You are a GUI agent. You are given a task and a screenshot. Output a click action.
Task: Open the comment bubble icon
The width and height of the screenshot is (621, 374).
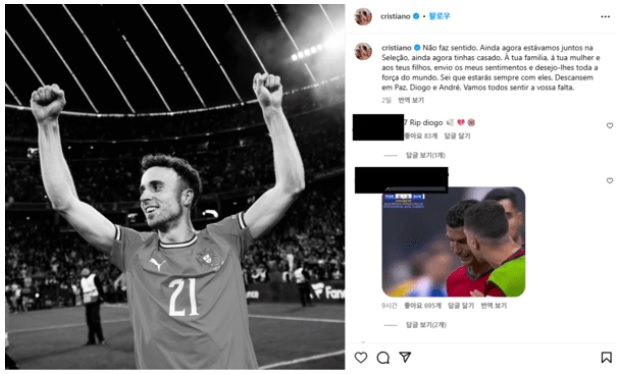[383, 358]
